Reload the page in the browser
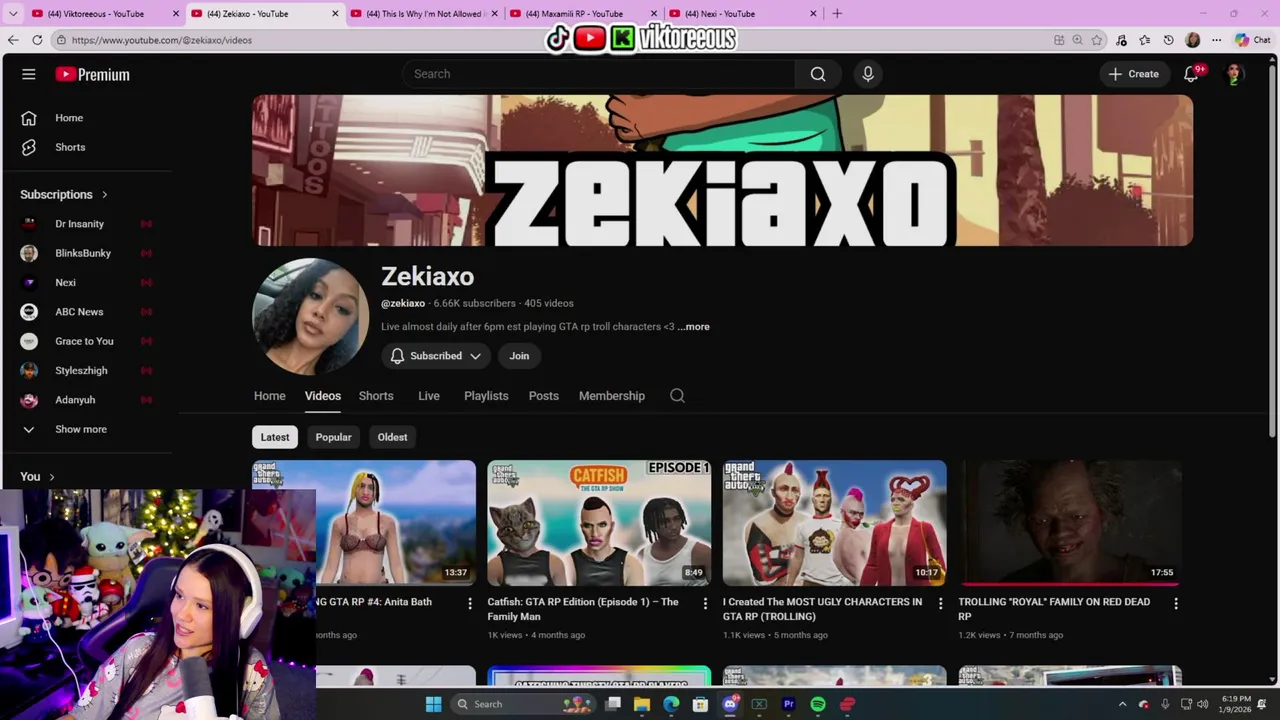This screenshot has height=720, width=1280. (x=37, y=40)
